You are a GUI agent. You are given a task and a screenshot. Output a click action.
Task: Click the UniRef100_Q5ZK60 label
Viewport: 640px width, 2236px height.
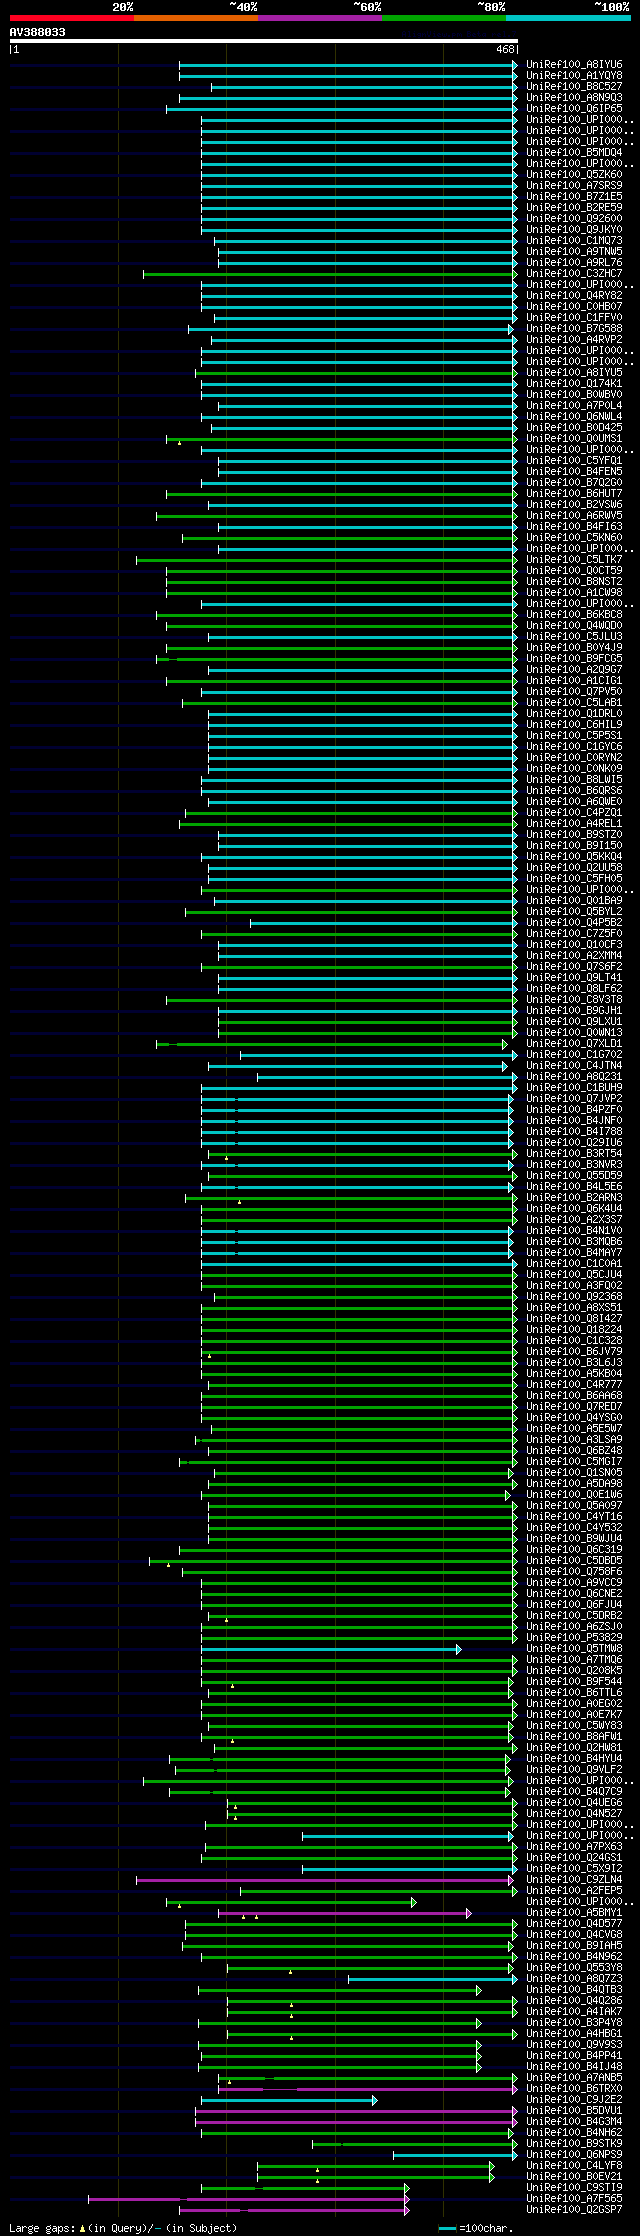pyautogui.click(x=574, y=174)
